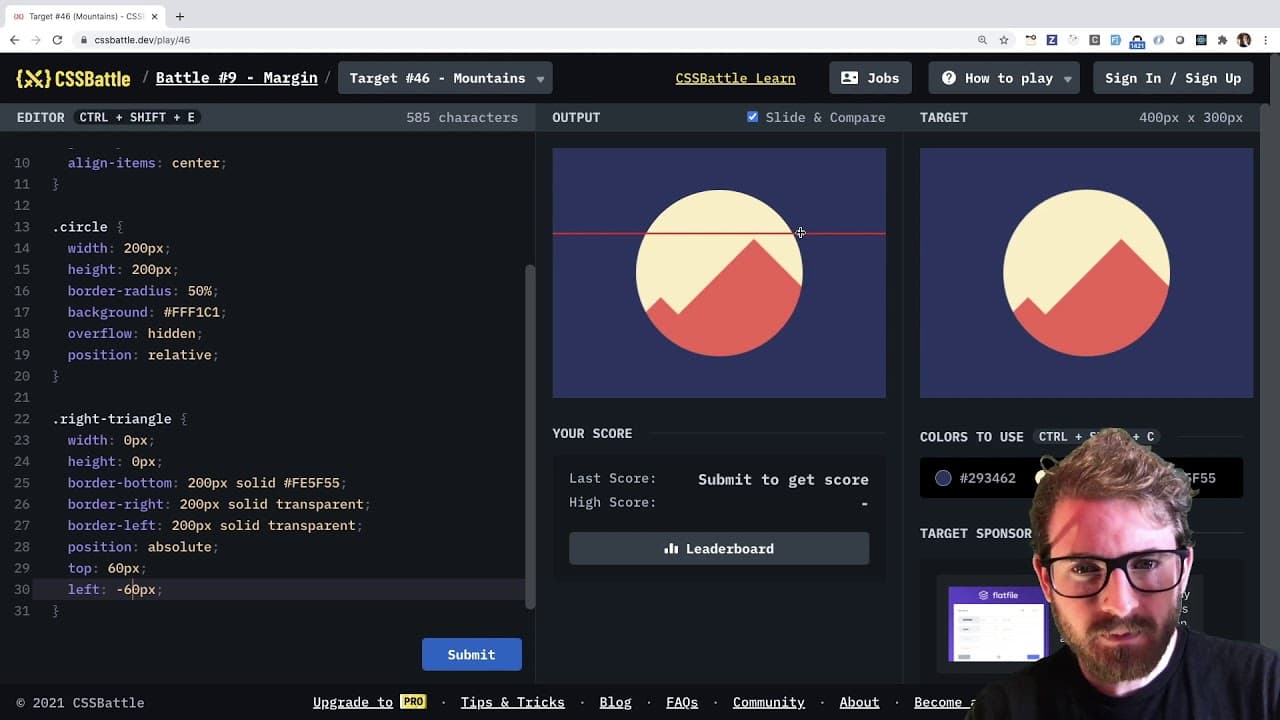The height and width of the screenshot is (720, 1280).
Task: Bookmark this page with the star icon
Action: [x=1004, y=40]
